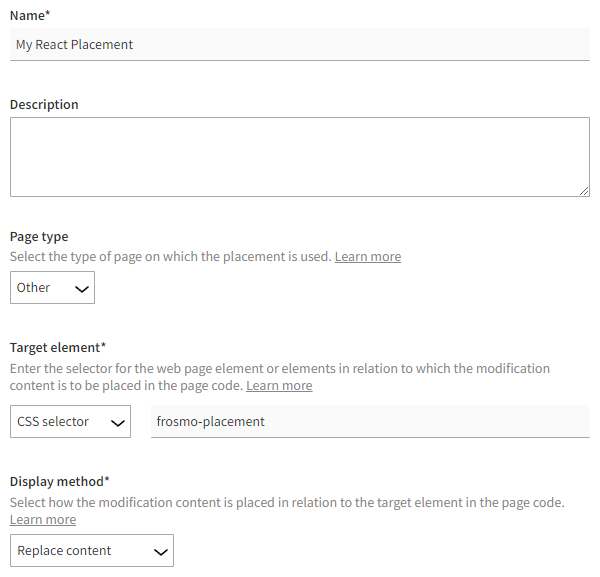Image resolution: width=600 pixels, height=577 pixels.
Task: Open Learn more link for Target element
Action: (279, 386)
